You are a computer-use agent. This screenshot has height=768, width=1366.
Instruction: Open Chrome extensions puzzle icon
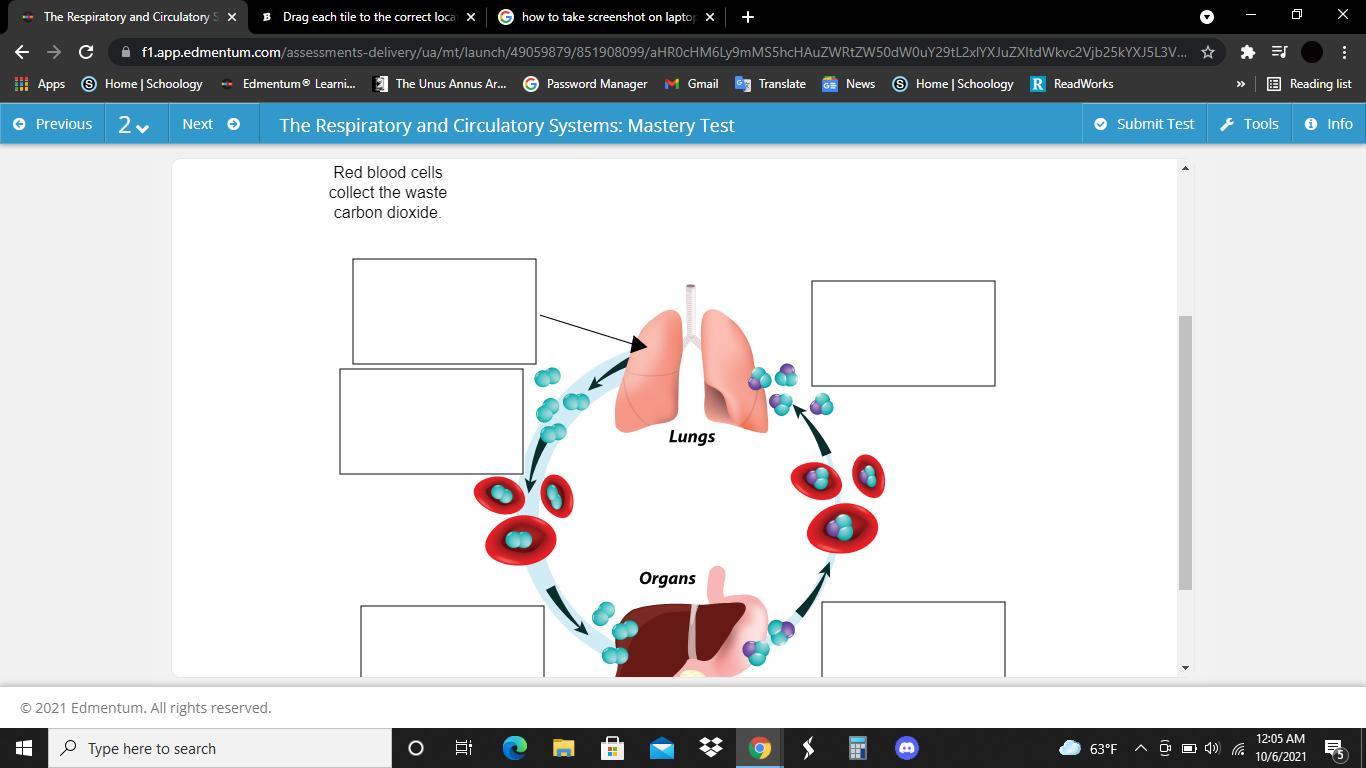click(x=1247, y=52)
